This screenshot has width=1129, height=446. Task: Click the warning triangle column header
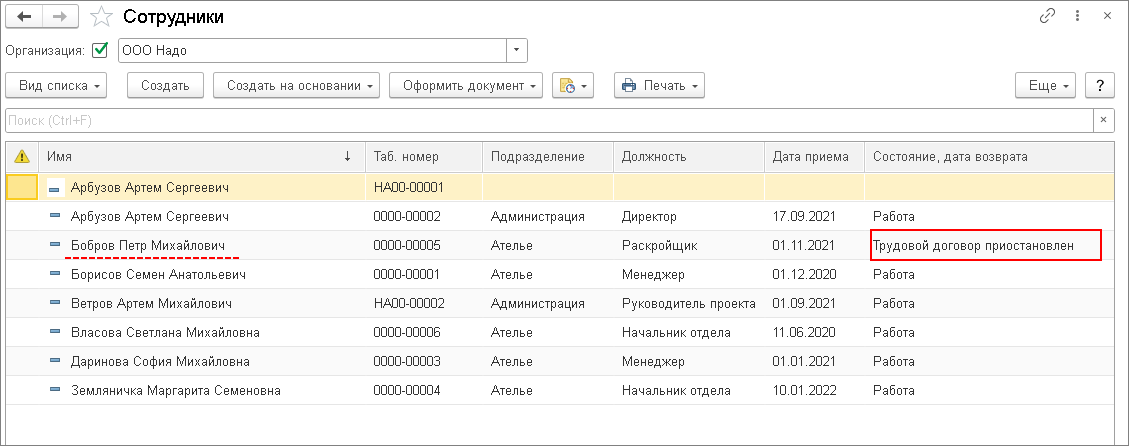[21, 157]
